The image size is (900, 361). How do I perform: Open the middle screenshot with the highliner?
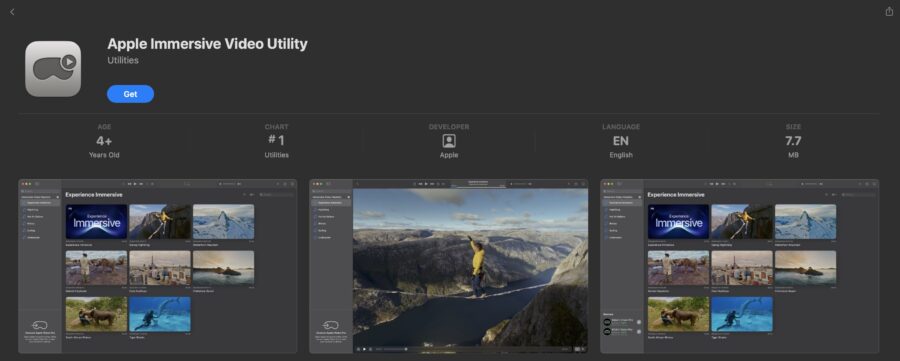click(449, 266)
